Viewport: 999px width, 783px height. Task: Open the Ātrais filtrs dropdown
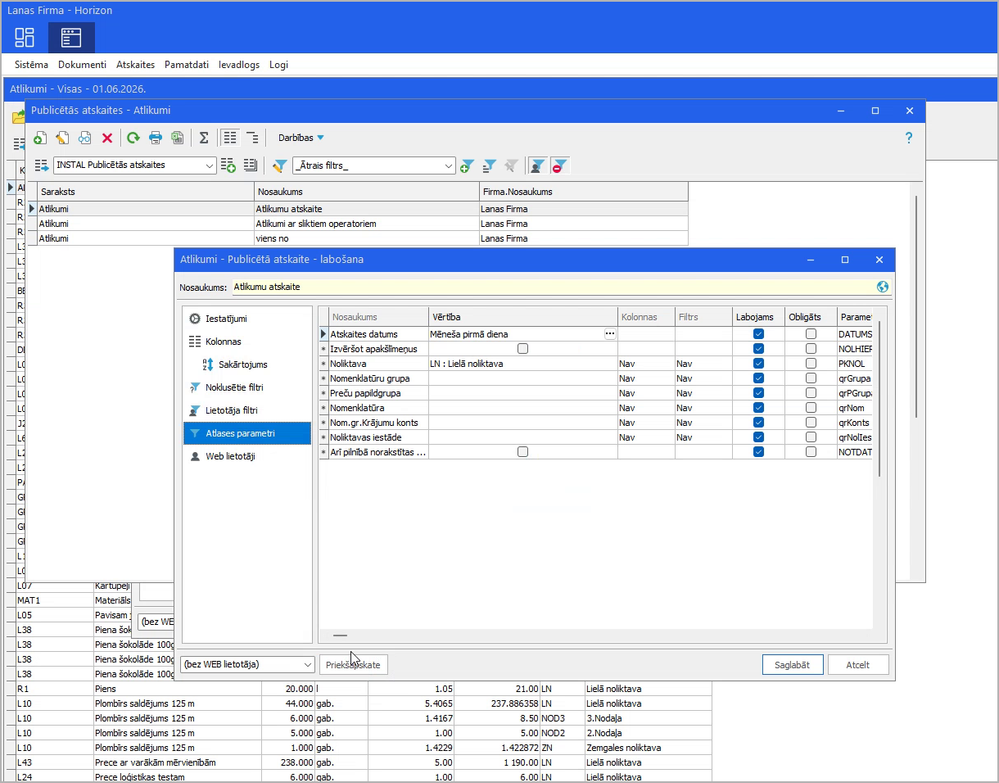point(449,166)
